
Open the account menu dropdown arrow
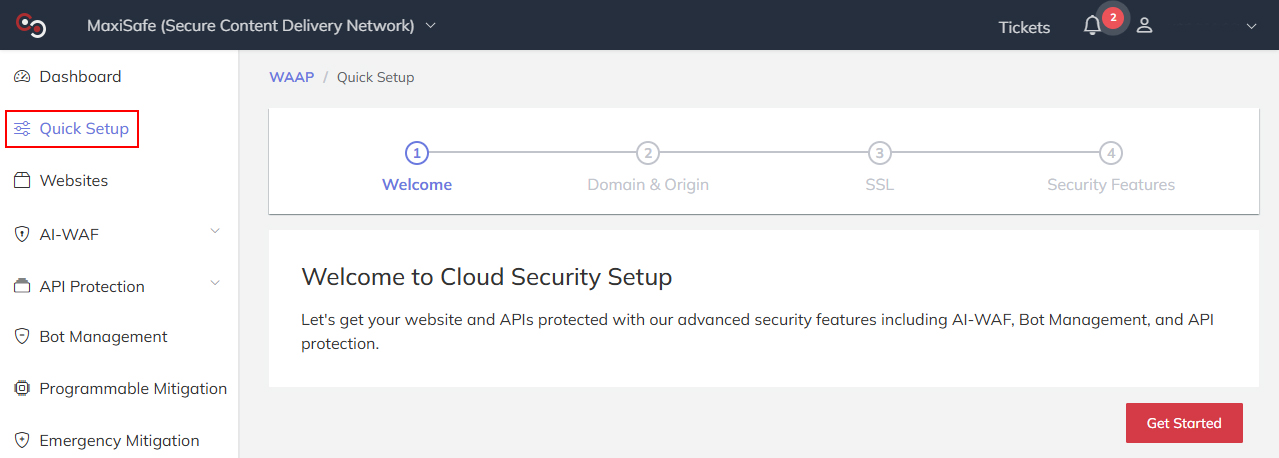[x=1251, y=27]
